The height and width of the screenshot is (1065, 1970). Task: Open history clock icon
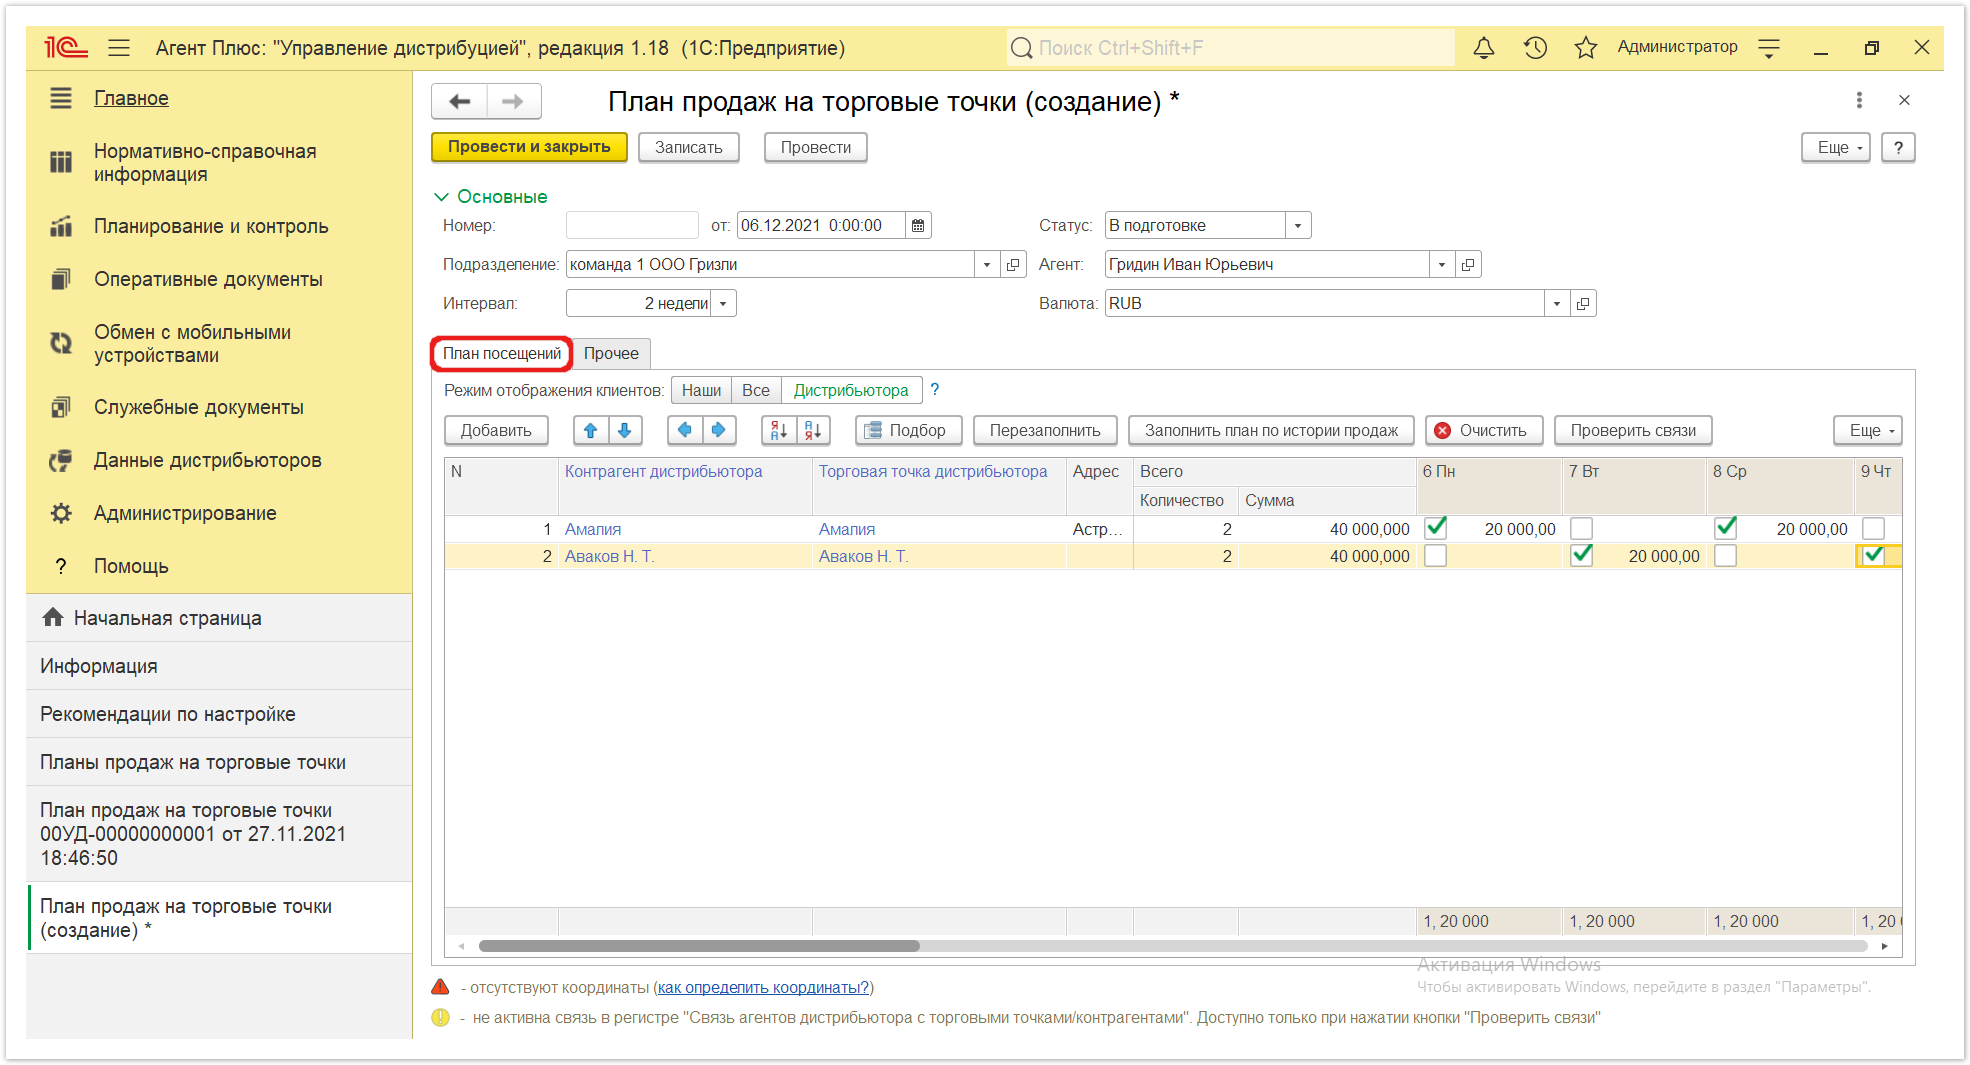(1535, 47)
